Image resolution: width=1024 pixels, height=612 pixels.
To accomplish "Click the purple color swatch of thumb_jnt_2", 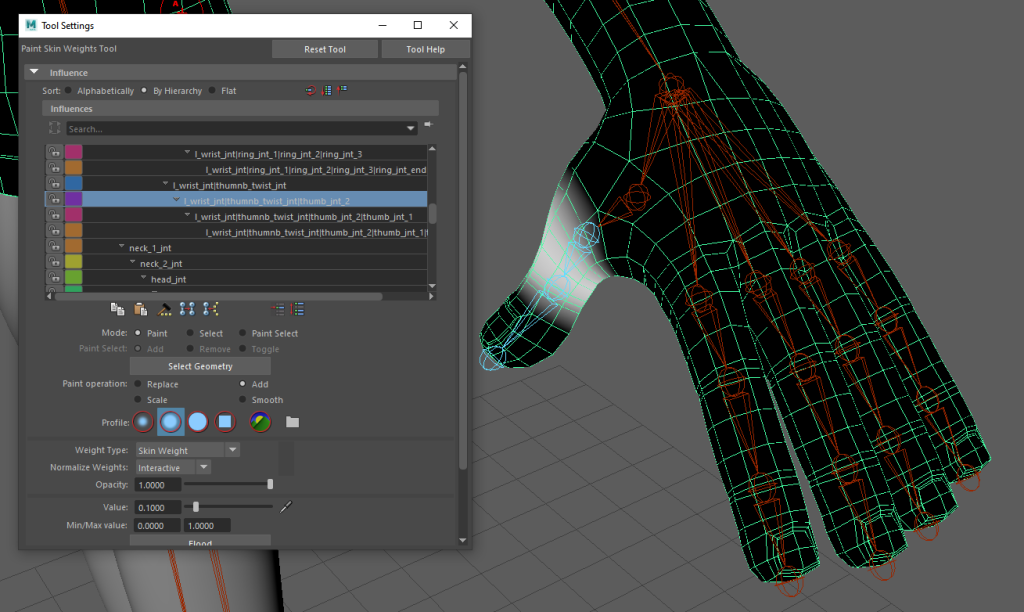I will (73, 199).
